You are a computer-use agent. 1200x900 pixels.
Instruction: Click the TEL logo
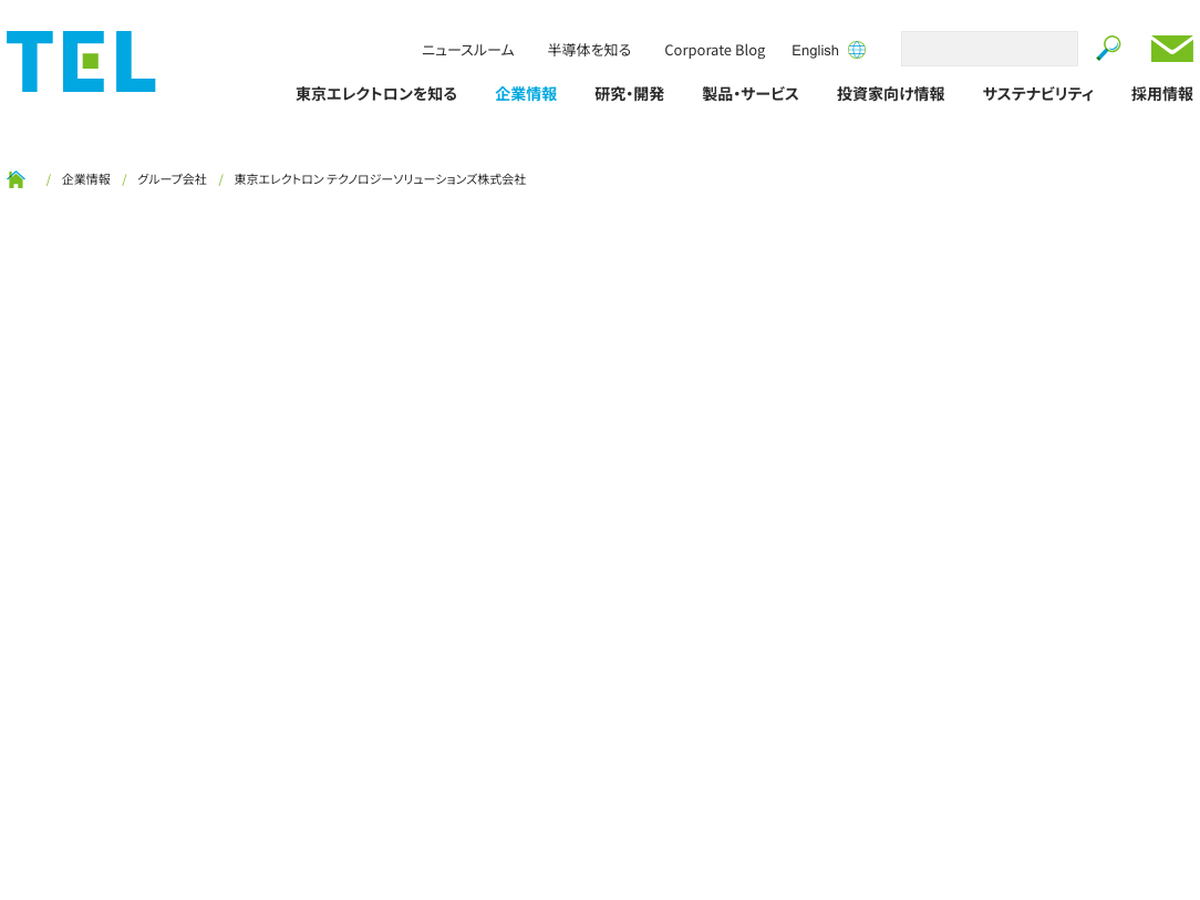click(81, 62)
